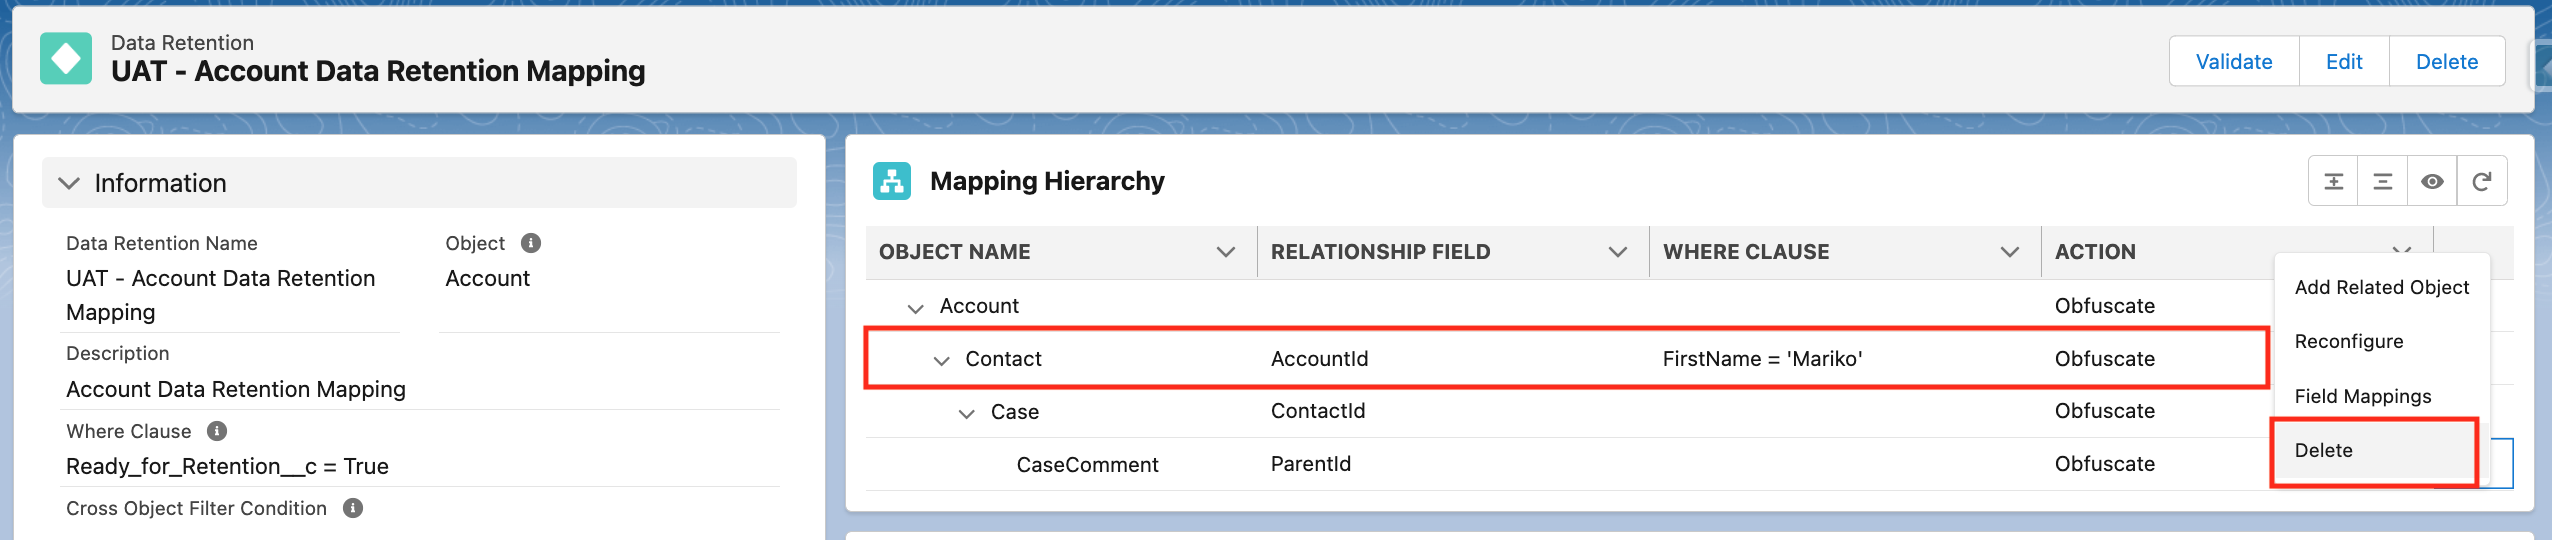
Task: Collapse the Information section
Action: point(69,183)
